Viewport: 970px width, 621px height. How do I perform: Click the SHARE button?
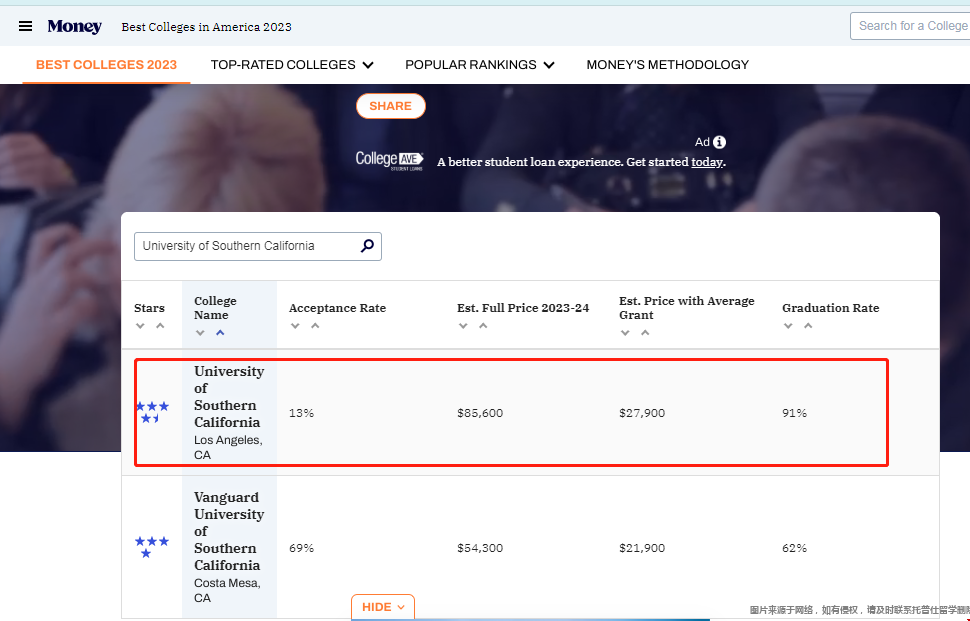pos(390,106)
